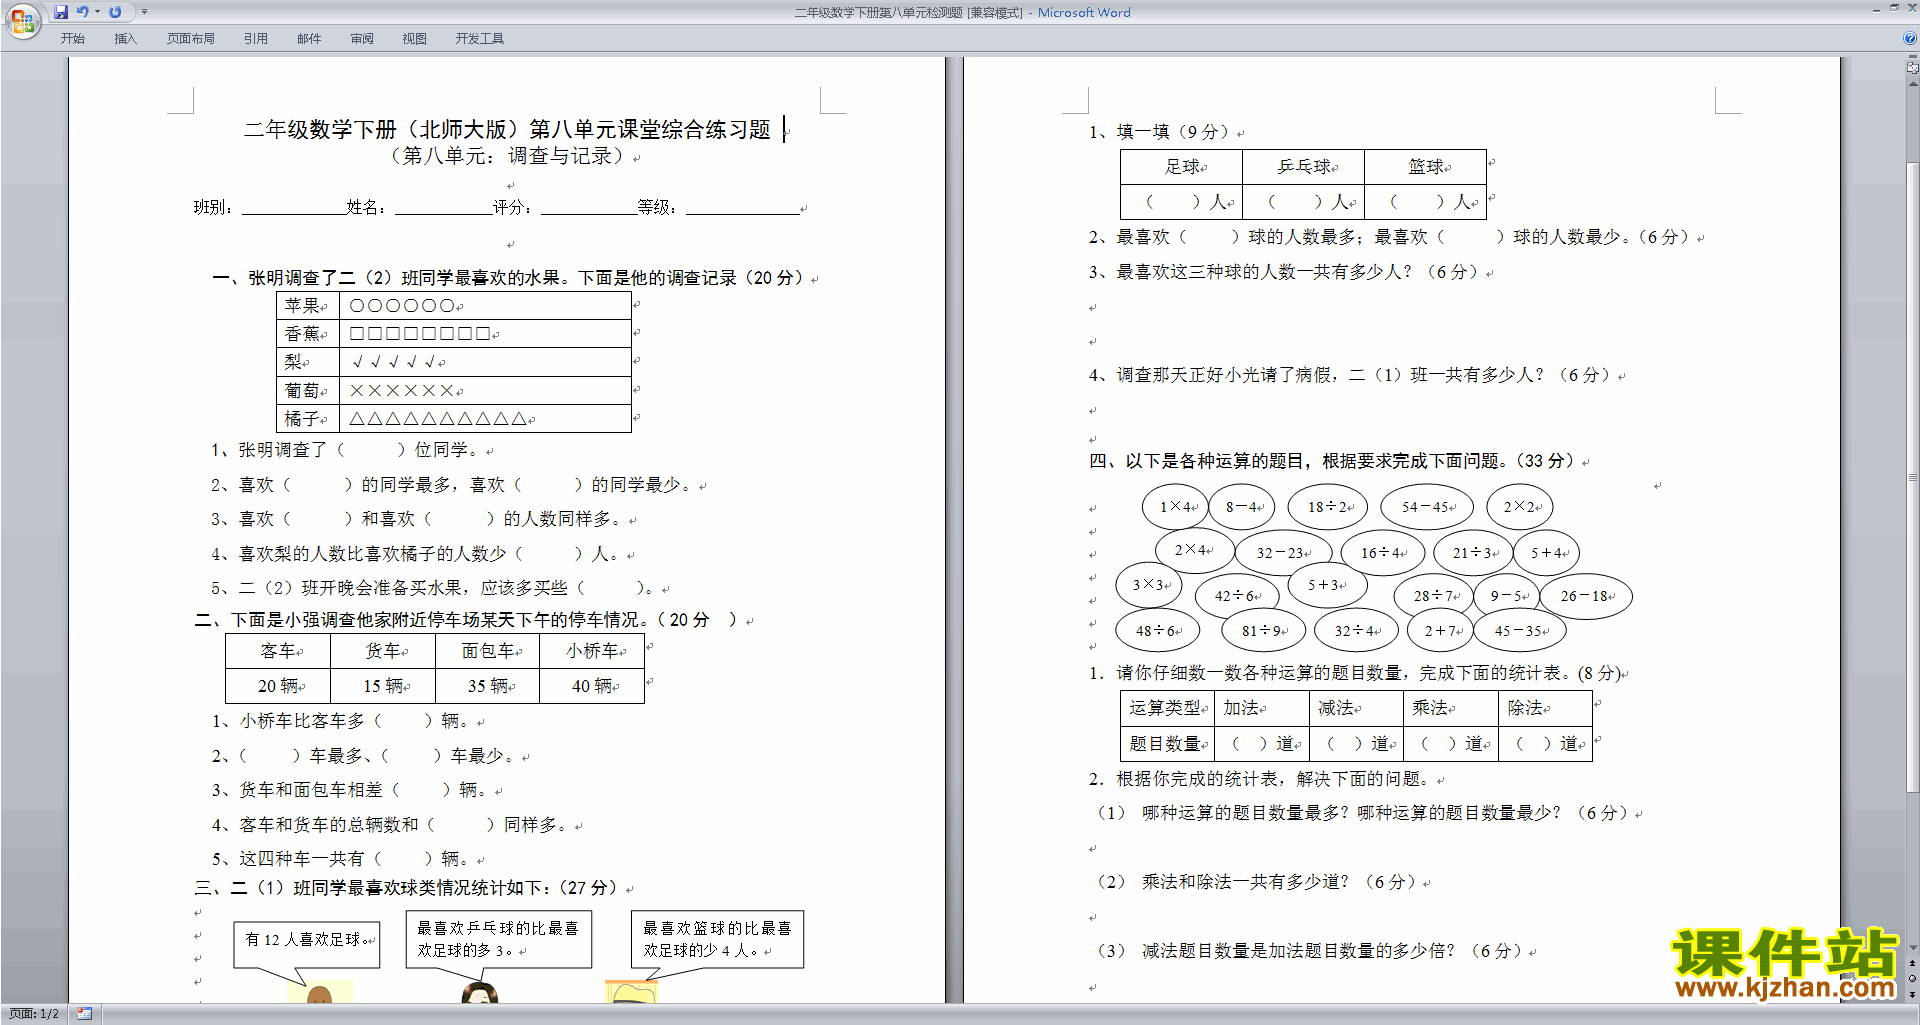Click the 足球 header cell on page two
The height and width of the screenshot is (1025, 1920).
point(1181,167)
